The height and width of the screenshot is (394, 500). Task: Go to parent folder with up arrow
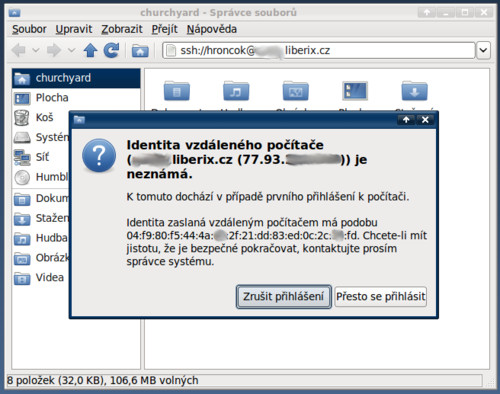tap(90, 51)
